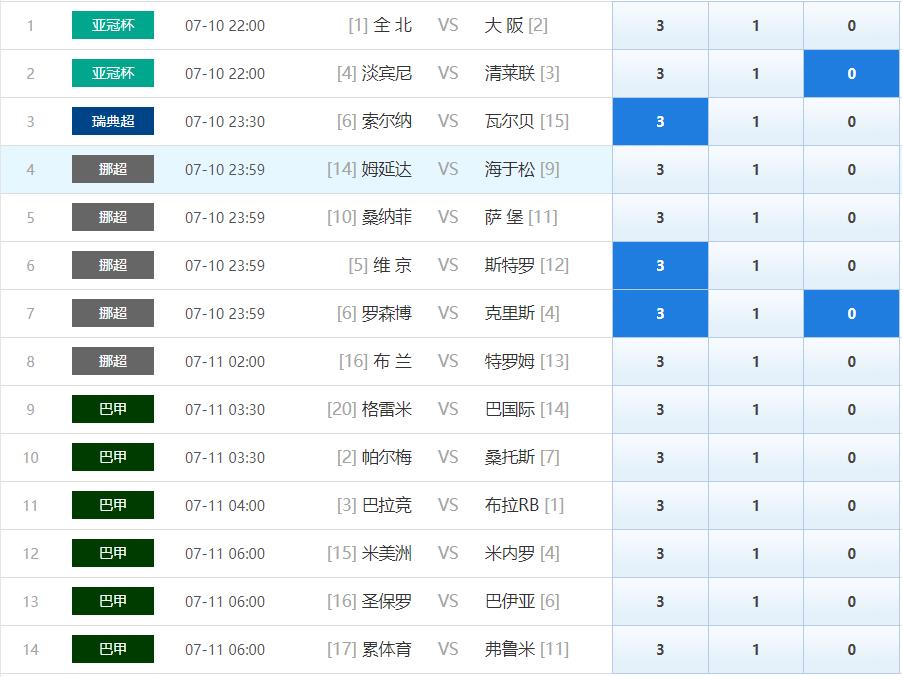902x677 pixels.
Task: Select 1 for 布兰 vs 特罗姆
Action: point(755,362)
